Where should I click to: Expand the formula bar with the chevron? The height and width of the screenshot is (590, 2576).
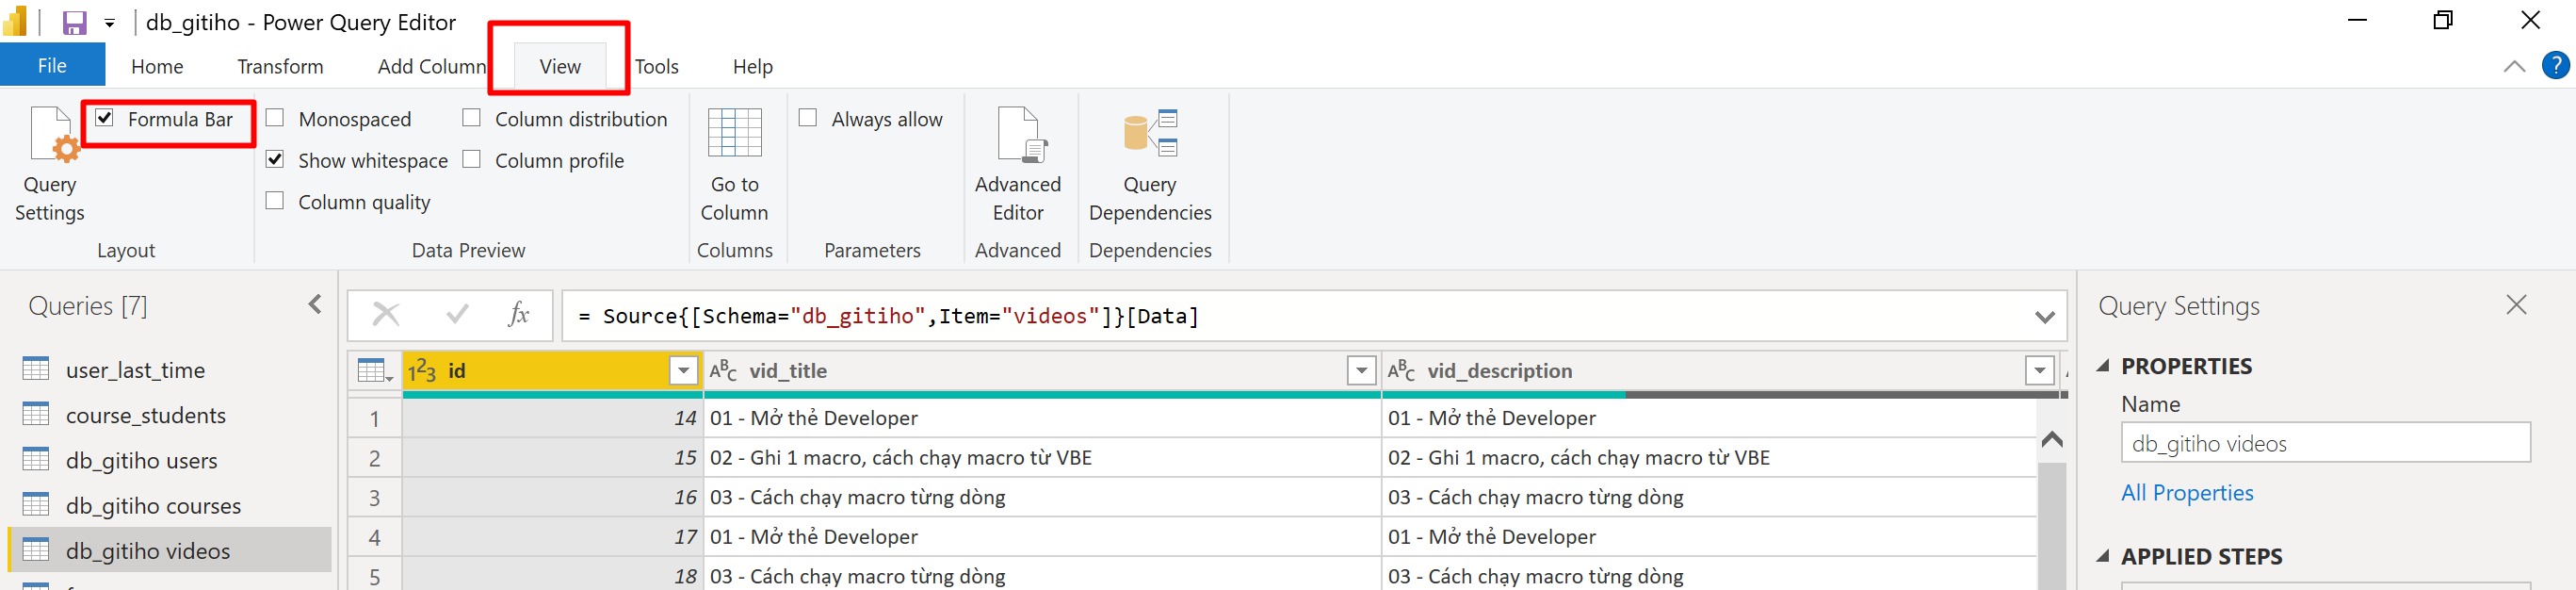pyautogui.click(x=2045, y=317)
